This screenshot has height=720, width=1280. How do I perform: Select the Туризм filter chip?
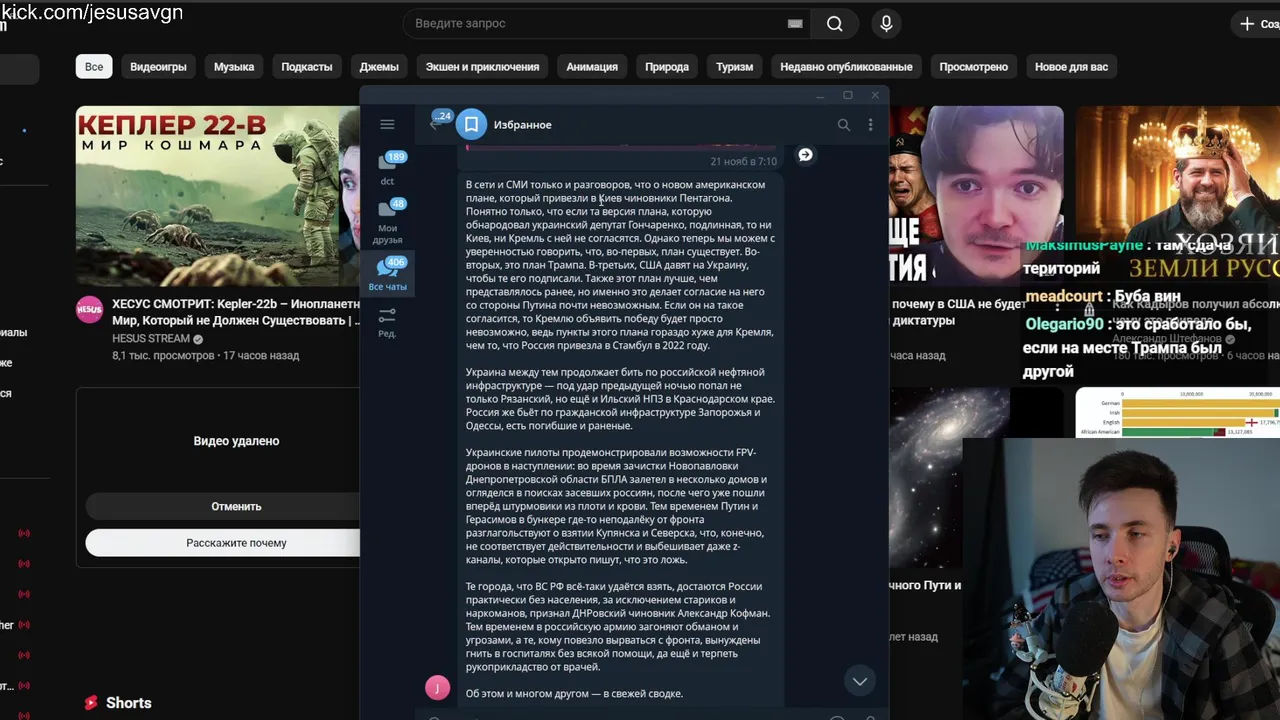735,67
